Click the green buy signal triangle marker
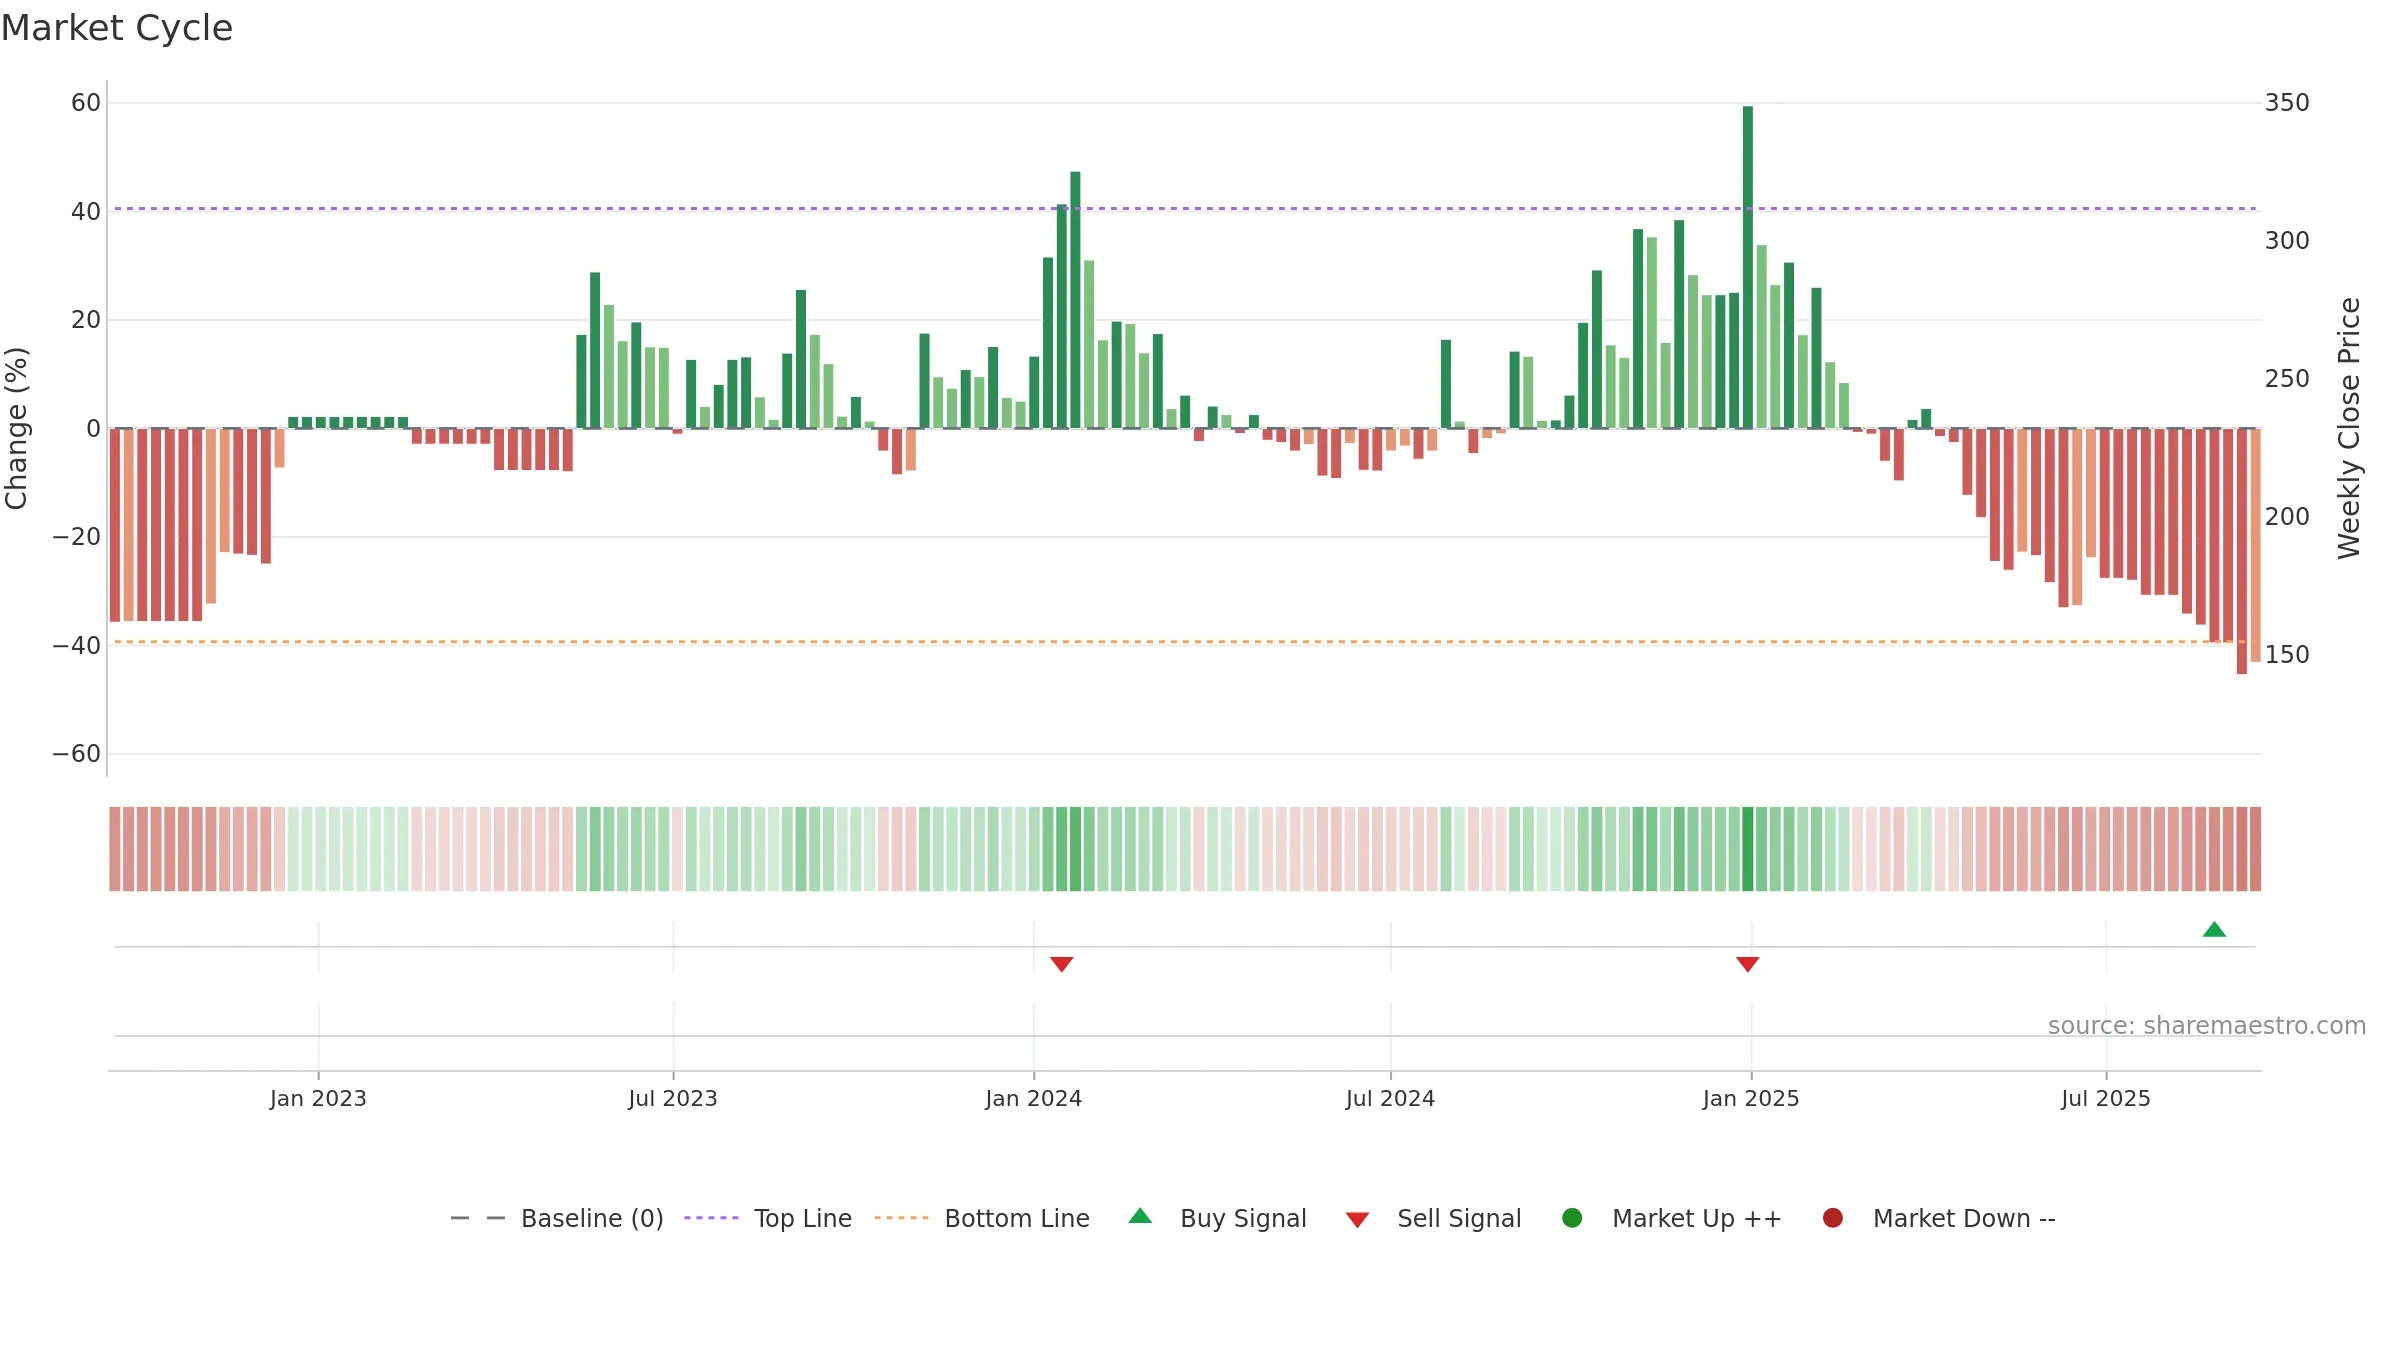 pos(2214,930)
